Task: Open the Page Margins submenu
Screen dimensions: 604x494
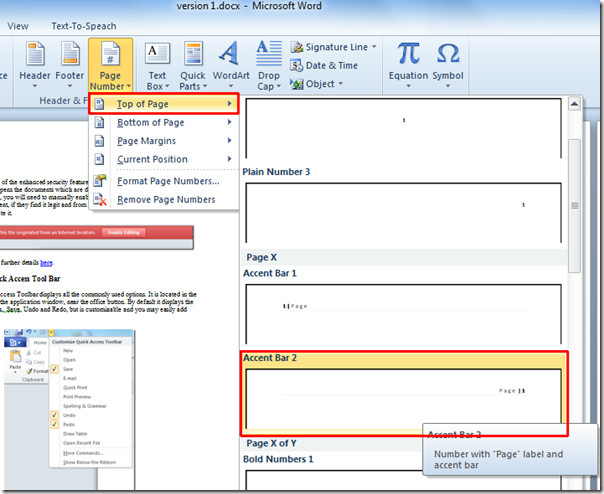Action: point(164,141)
